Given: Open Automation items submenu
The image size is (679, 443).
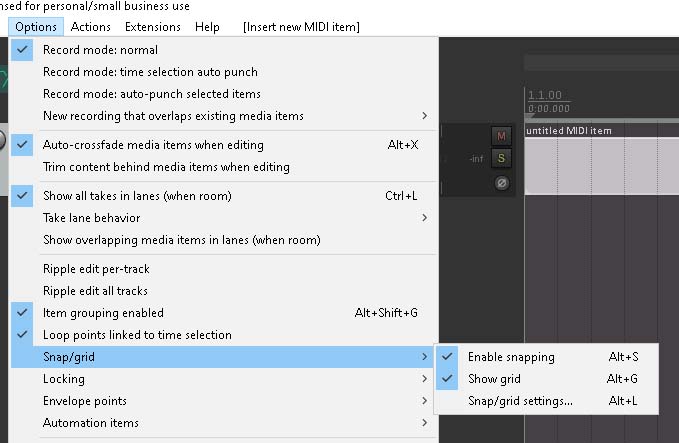Looking at the screenshot, I should [222, 423].
